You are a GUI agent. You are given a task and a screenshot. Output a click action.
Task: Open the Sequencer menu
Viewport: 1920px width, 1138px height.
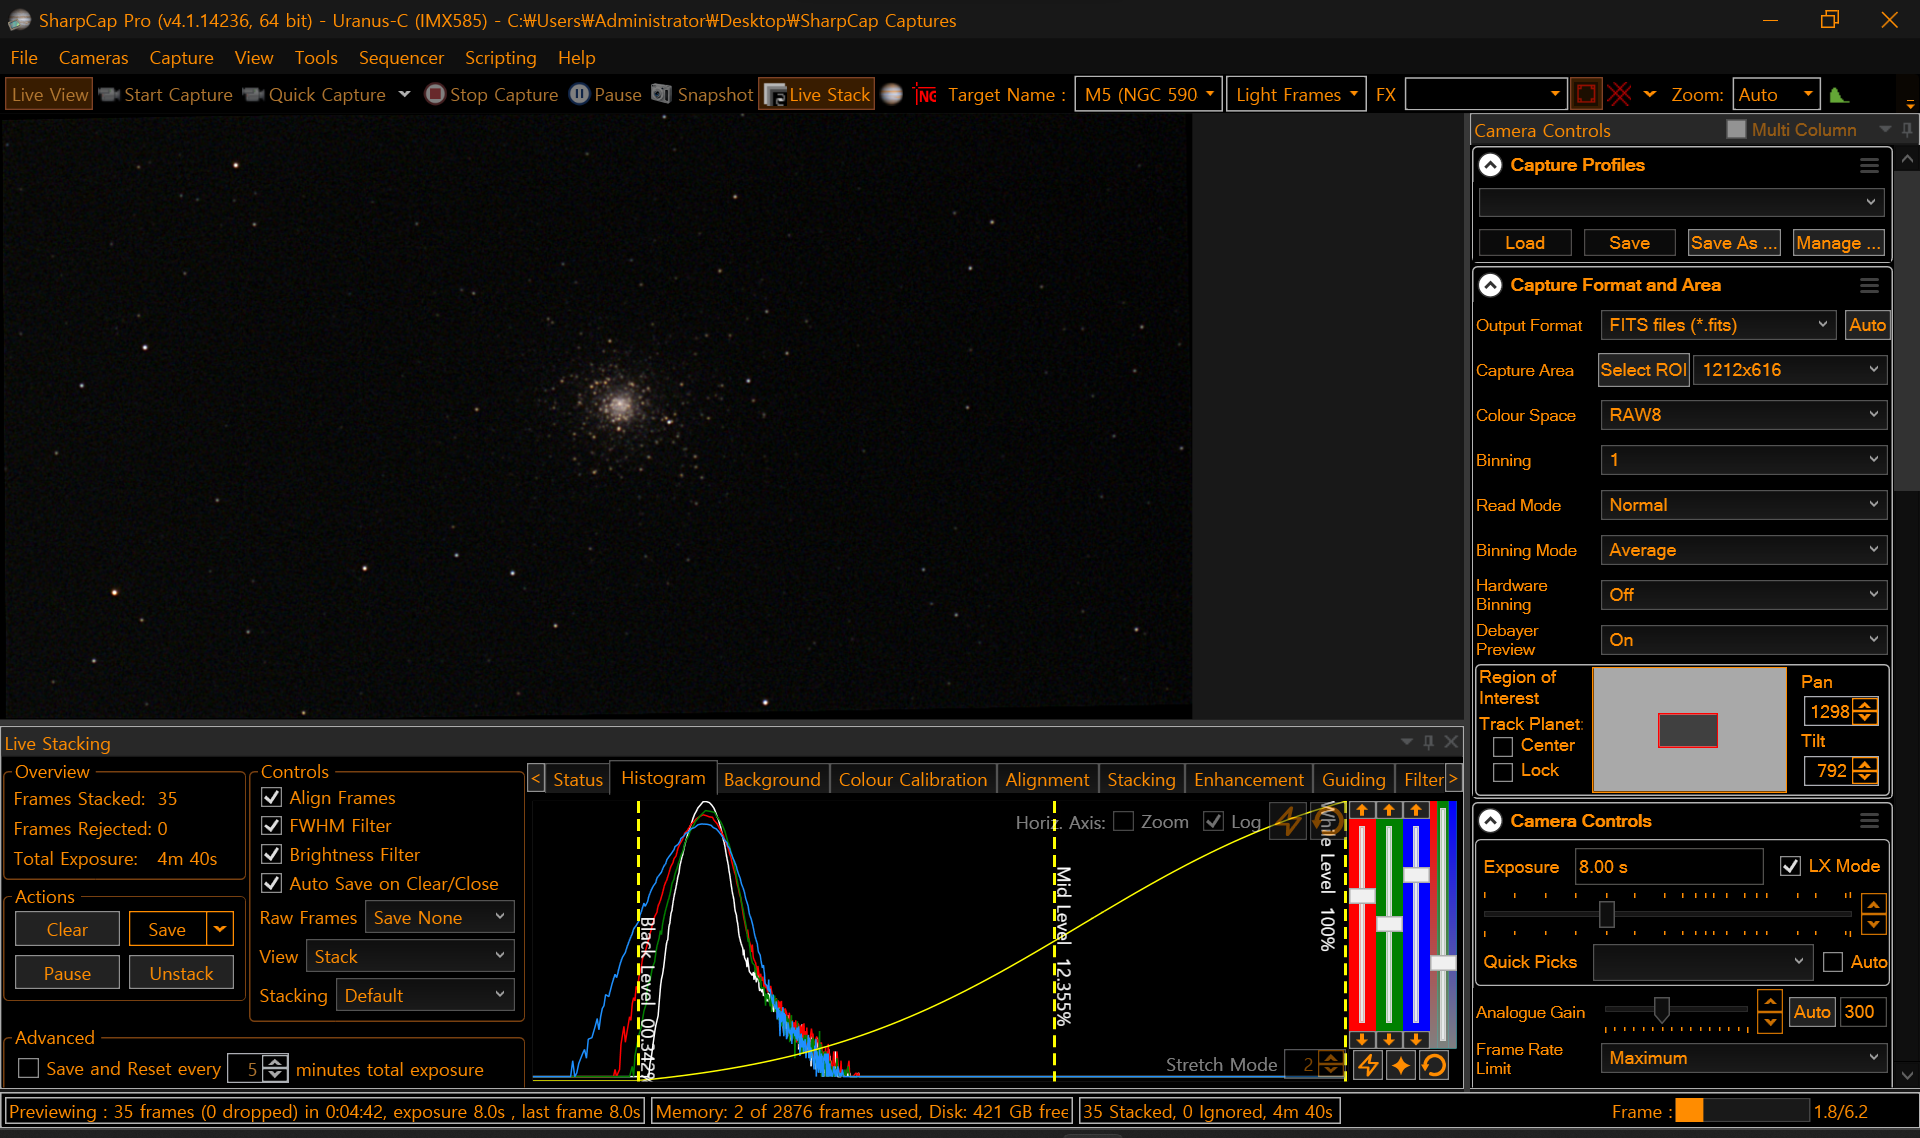coord(401,57)
